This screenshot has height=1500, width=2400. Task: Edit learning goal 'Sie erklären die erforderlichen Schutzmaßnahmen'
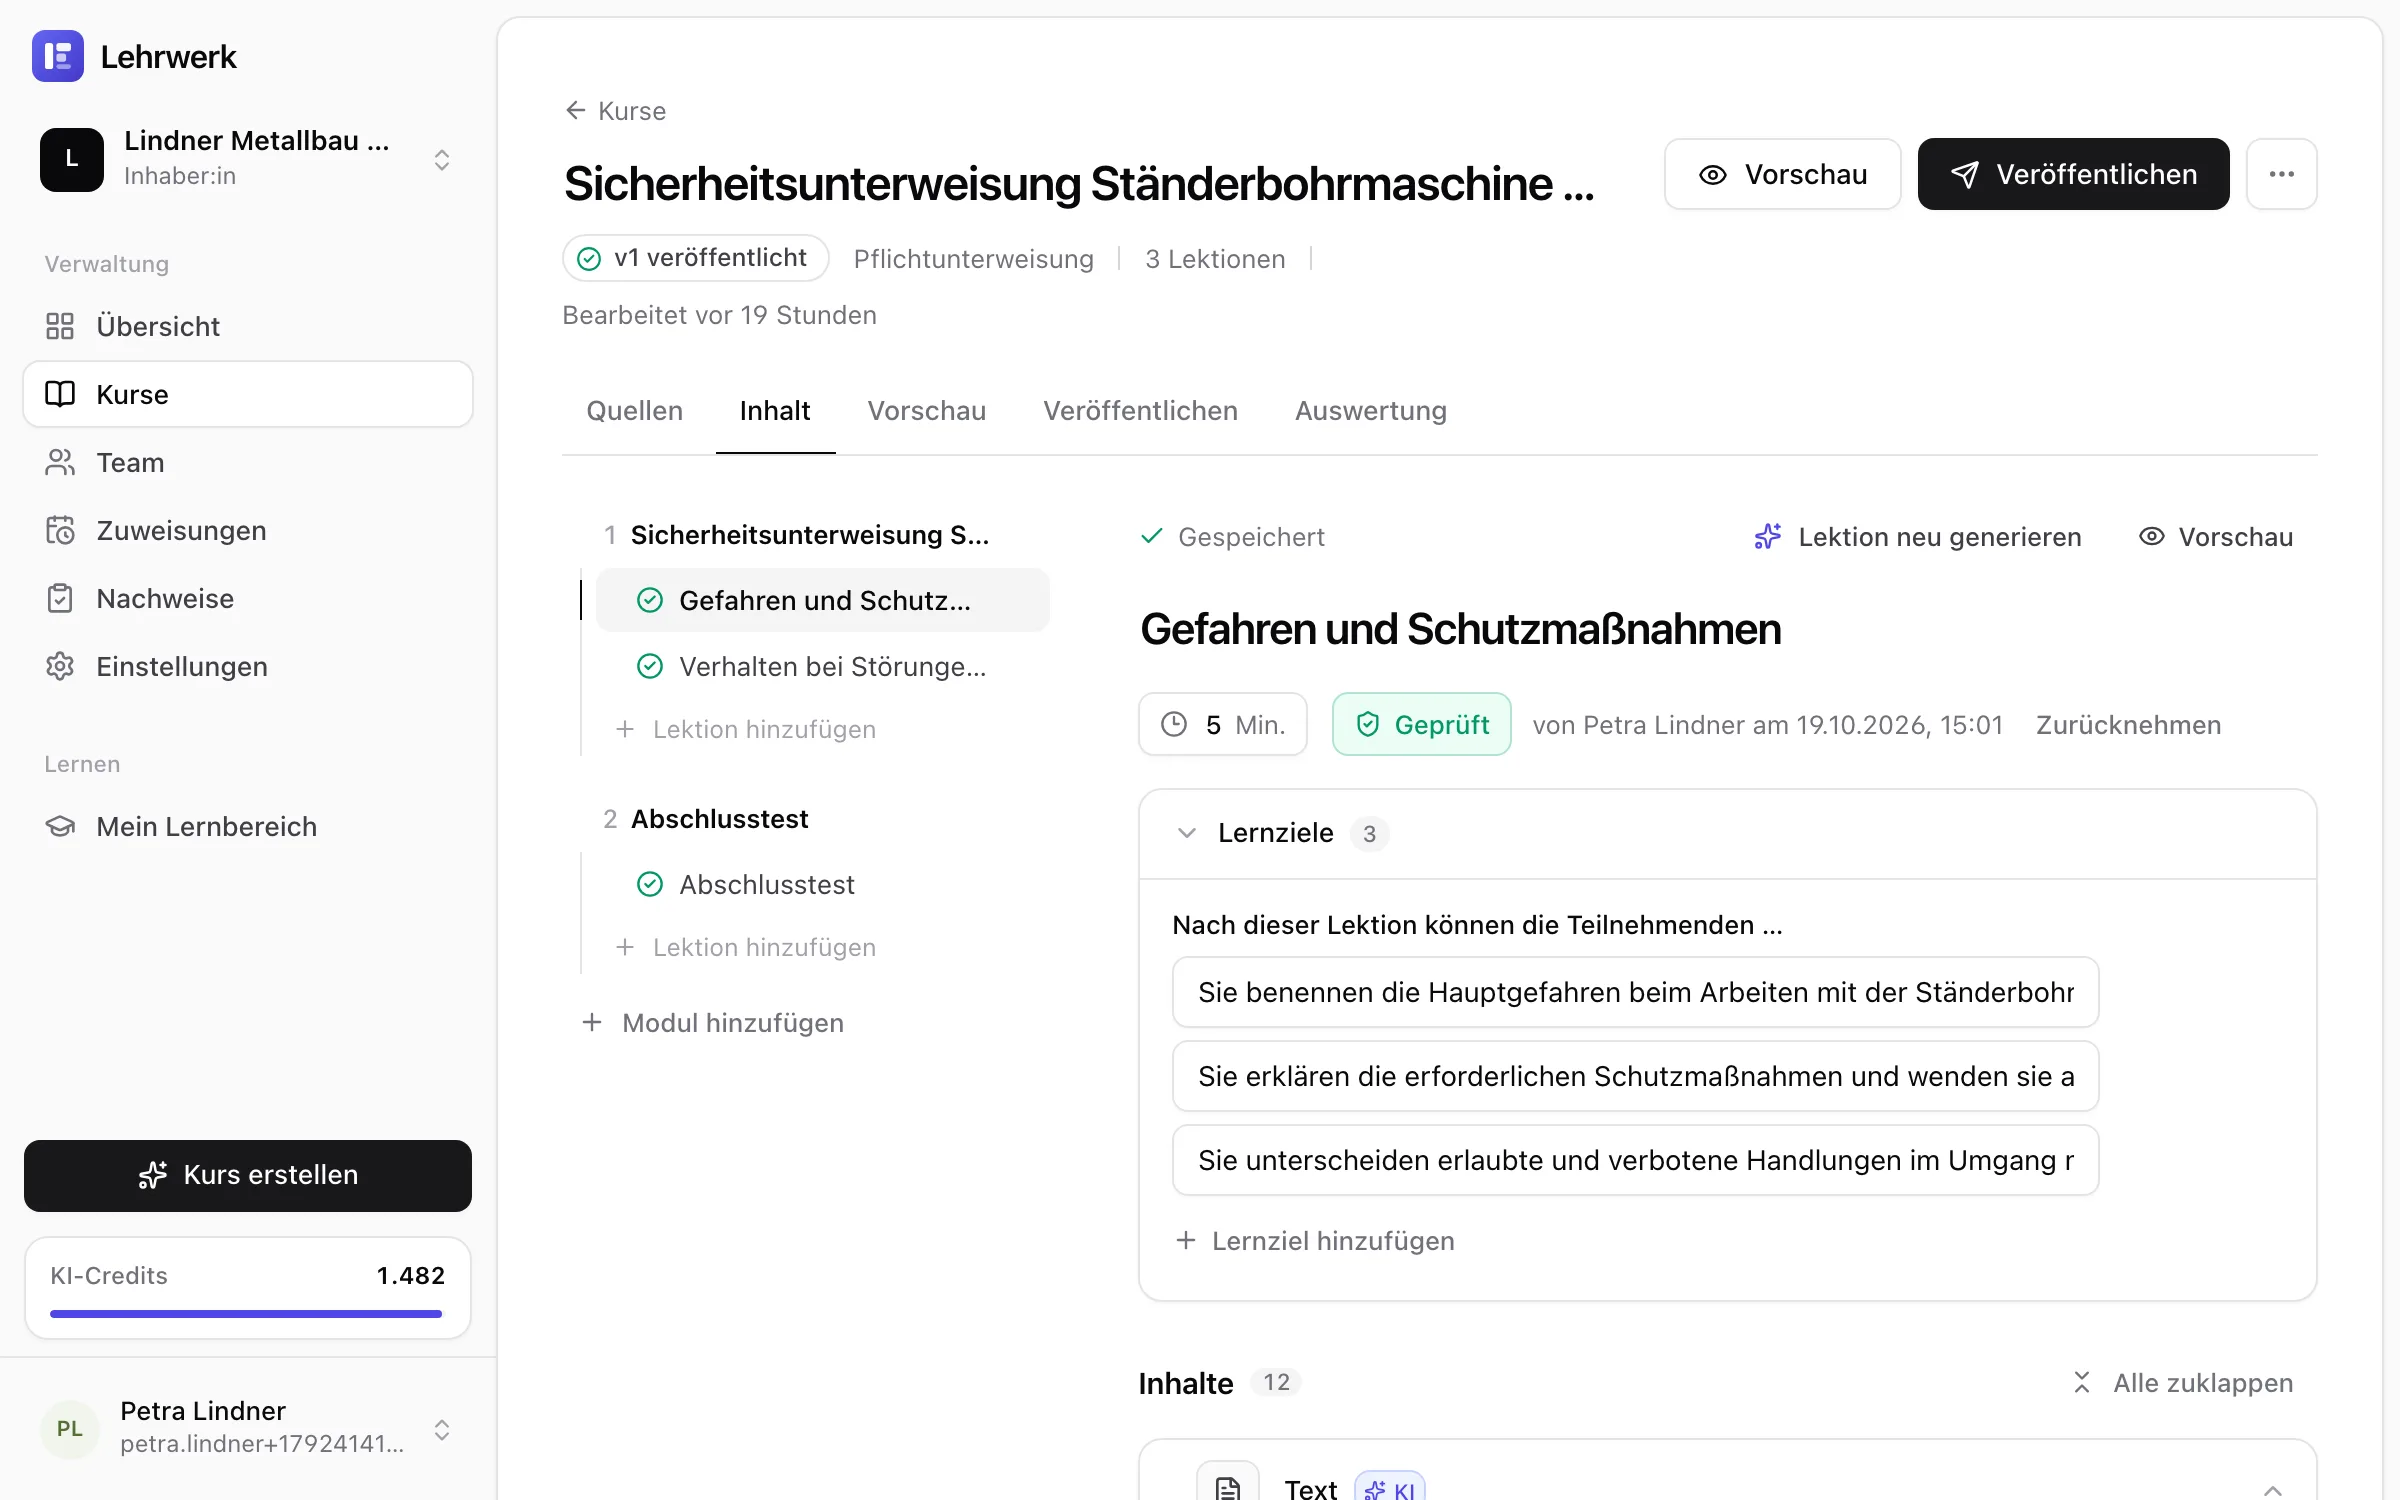coord(1635,1076)
